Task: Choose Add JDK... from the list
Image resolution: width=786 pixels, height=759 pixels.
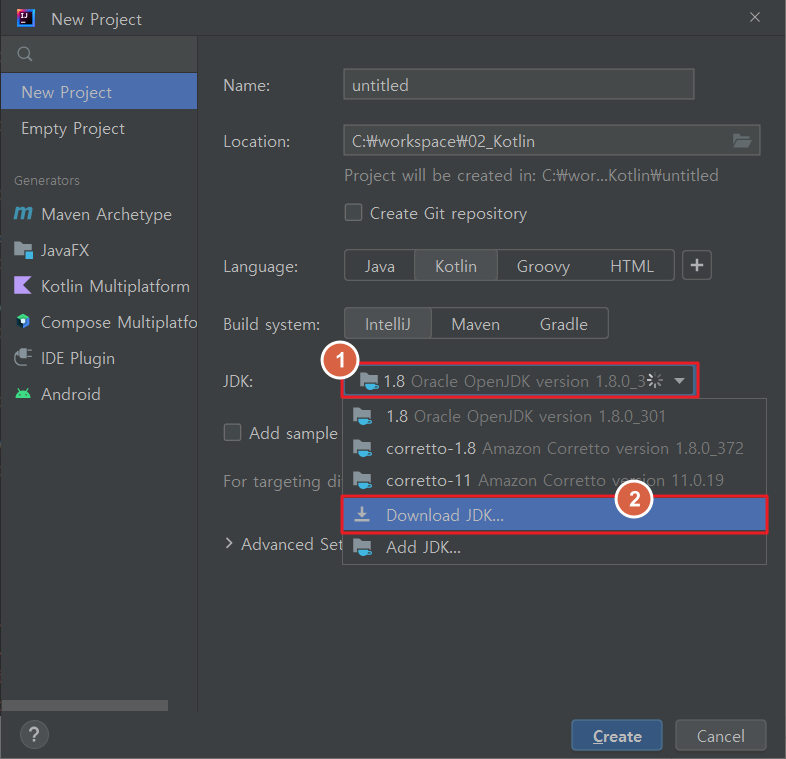Action: pos(554,547)
